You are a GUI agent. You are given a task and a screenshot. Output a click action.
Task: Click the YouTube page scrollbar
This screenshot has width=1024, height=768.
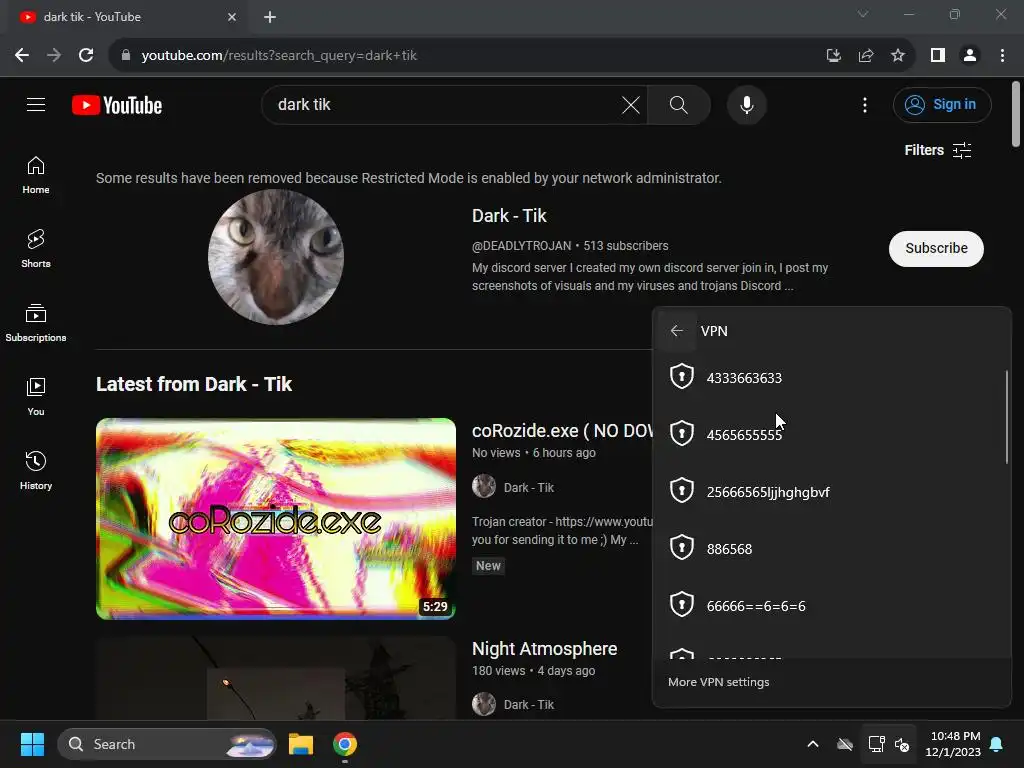pyautogui.click(x=1016, y=114)
